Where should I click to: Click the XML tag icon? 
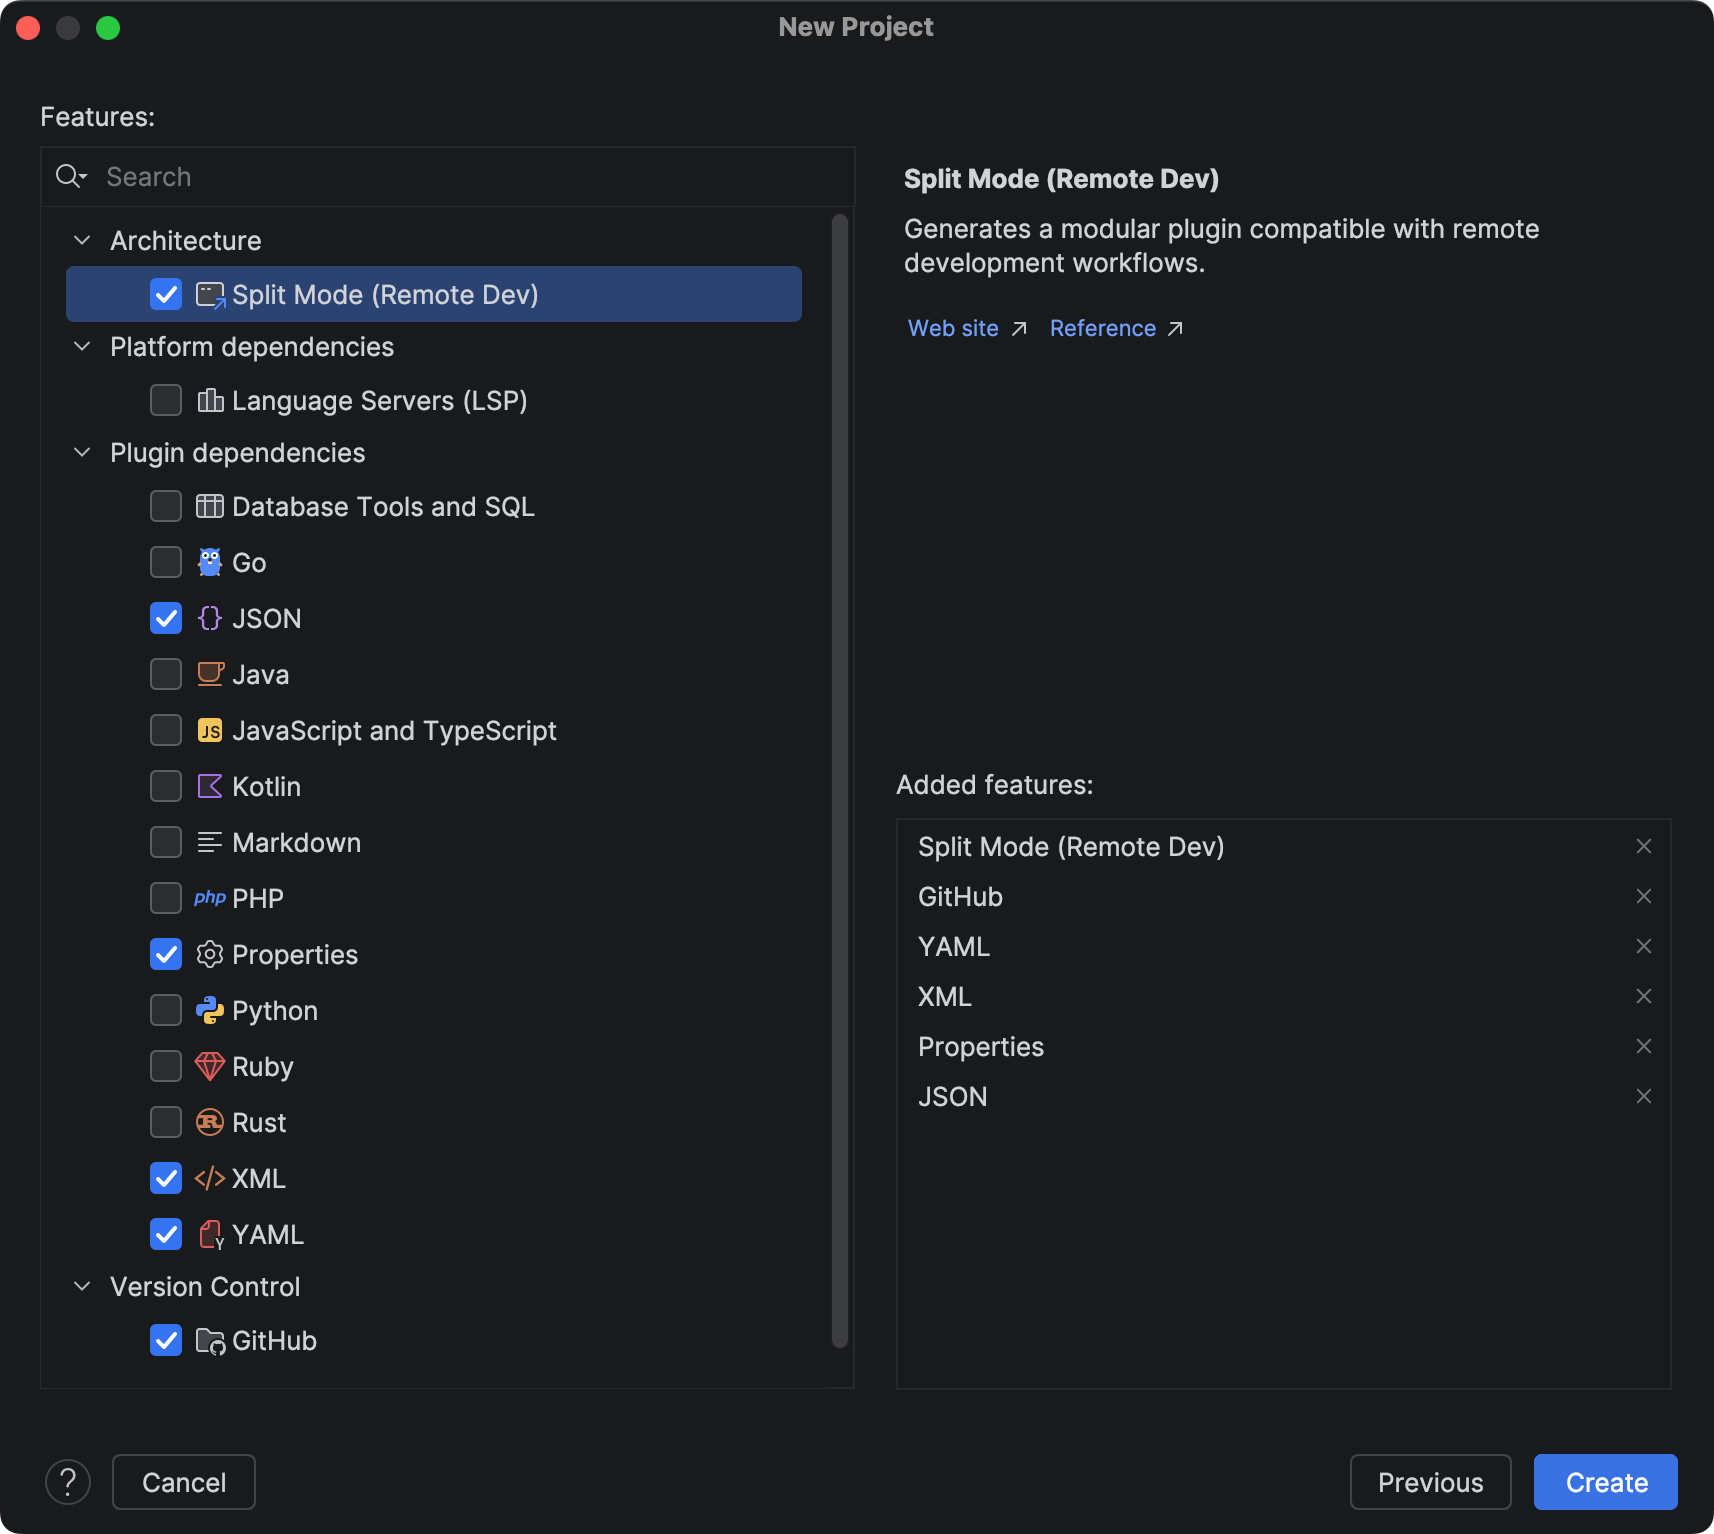210,1179
